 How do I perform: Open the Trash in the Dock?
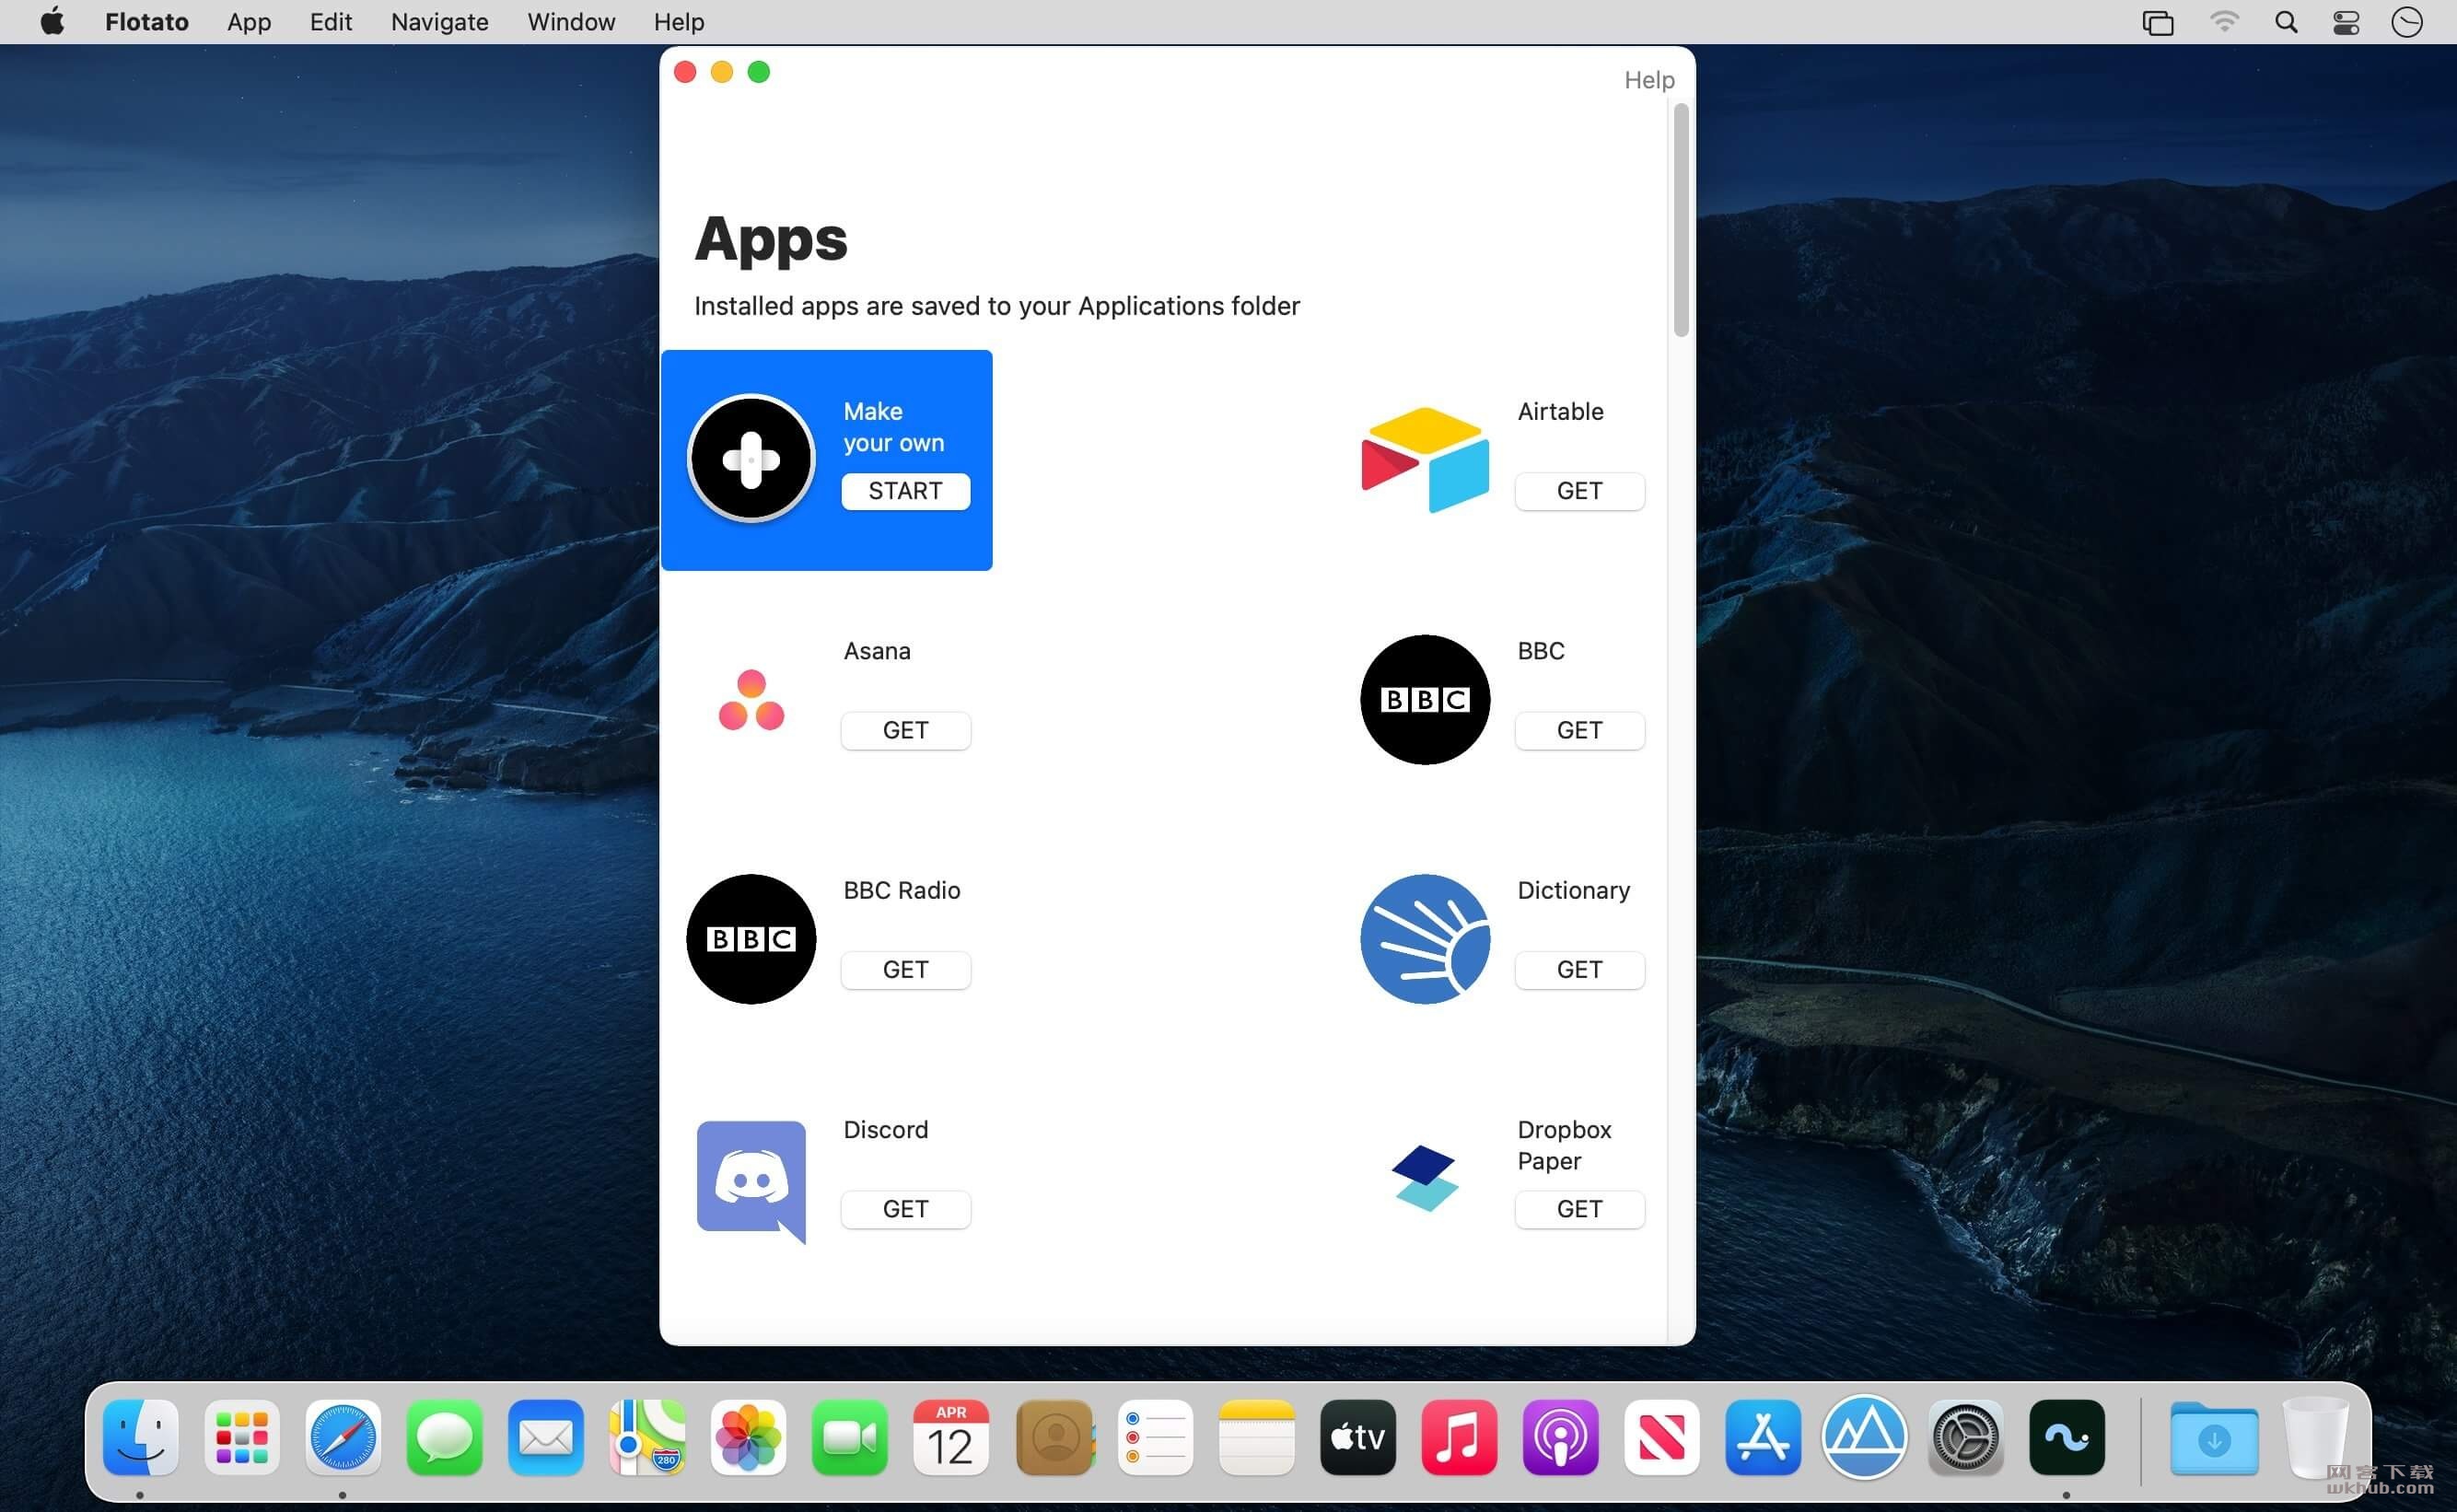[2316, 1438]
